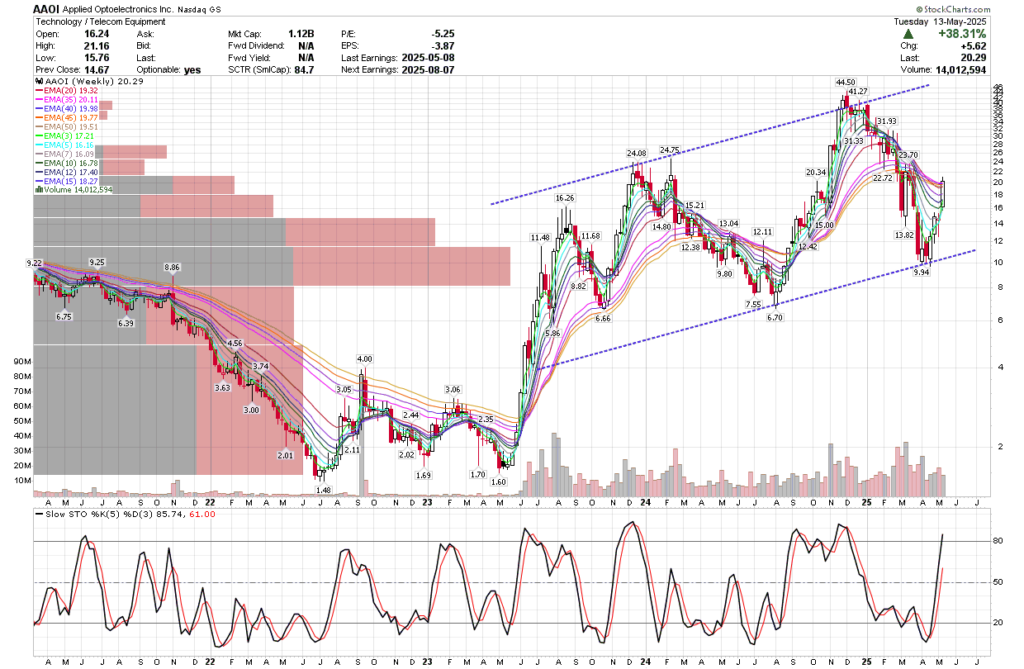Viewport: 1024px width, 669px height.
Task: Click the orange EMA(45) line icon
Action: click(39, 117)
